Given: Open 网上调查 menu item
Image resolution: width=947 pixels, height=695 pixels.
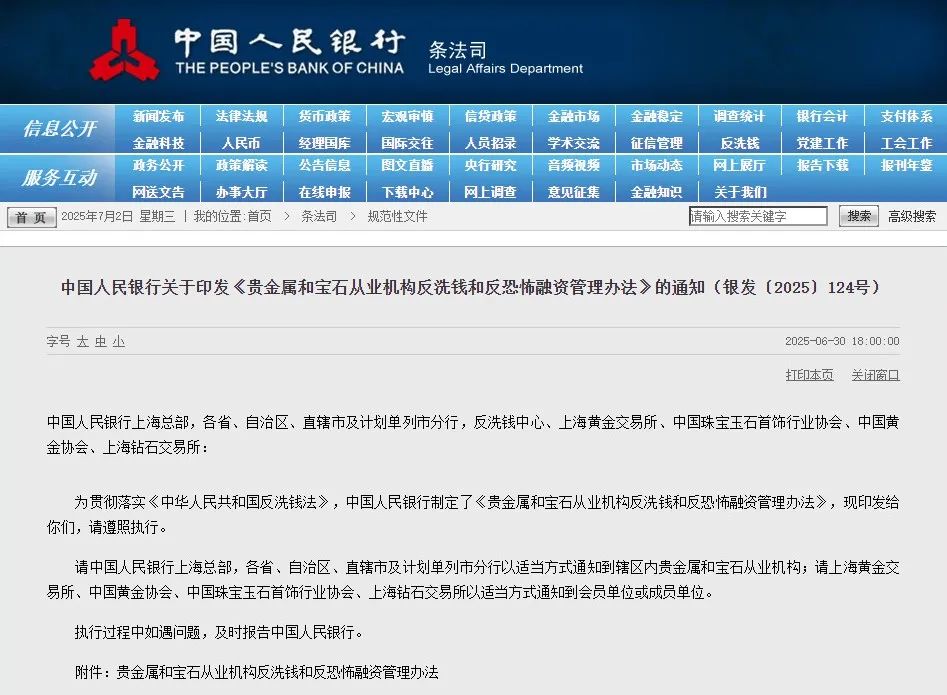Looking at the screenshot, I should coord(490,192).
